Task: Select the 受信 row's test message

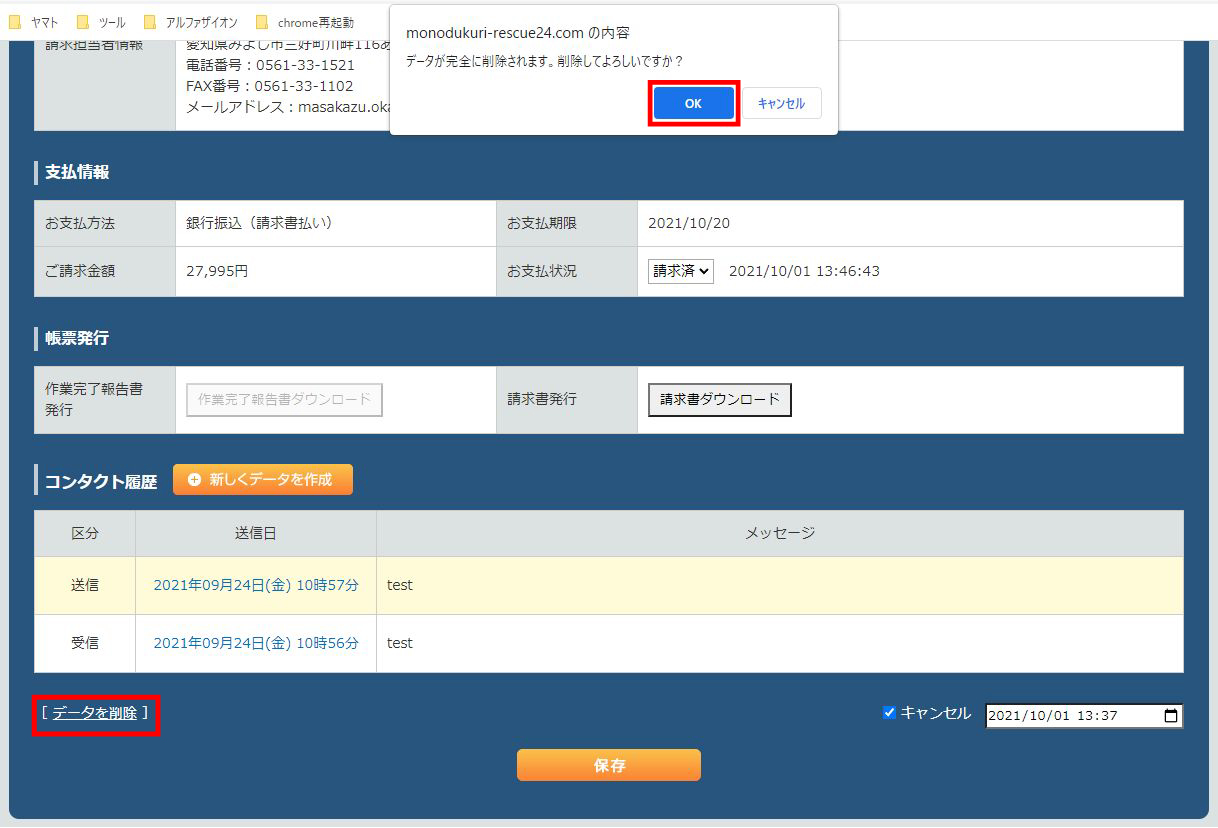Action: pyautogui.click(x=400, y=643)
